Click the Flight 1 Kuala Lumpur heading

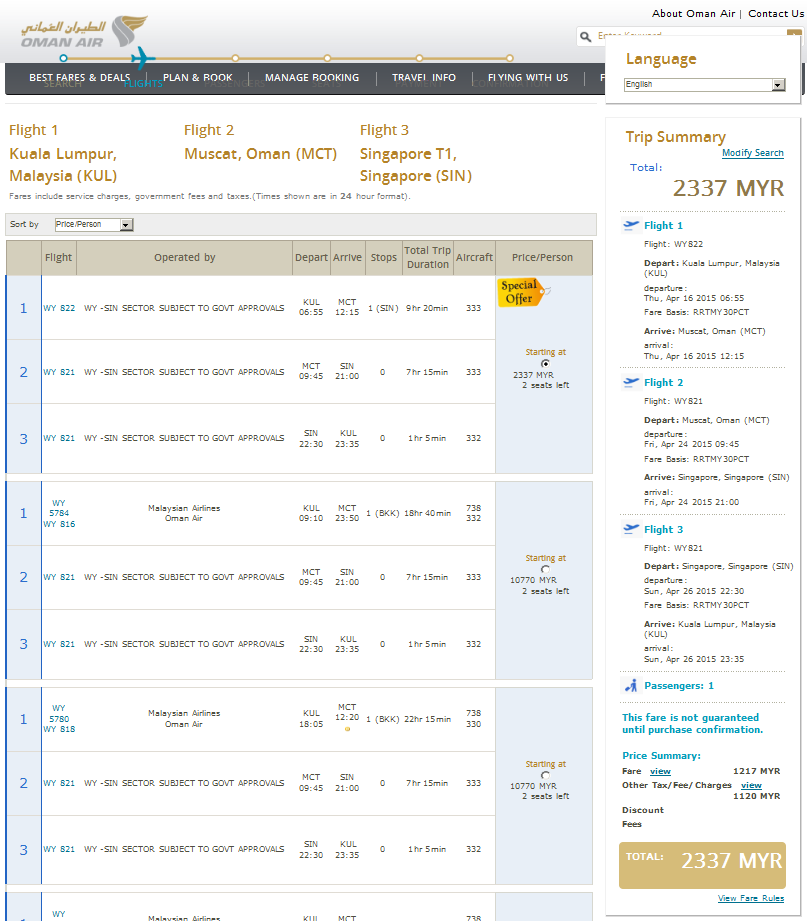pos(63,153)
